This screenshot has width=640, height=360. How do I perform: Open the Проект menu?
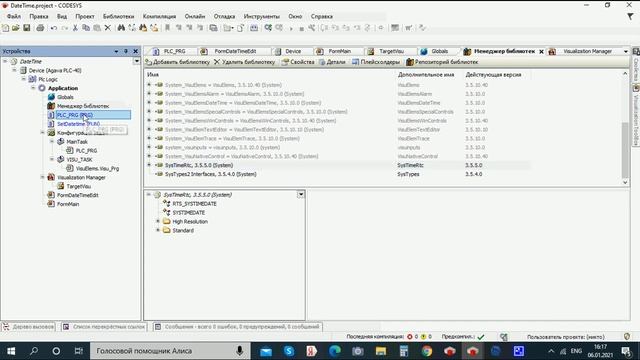coord(84,16)
